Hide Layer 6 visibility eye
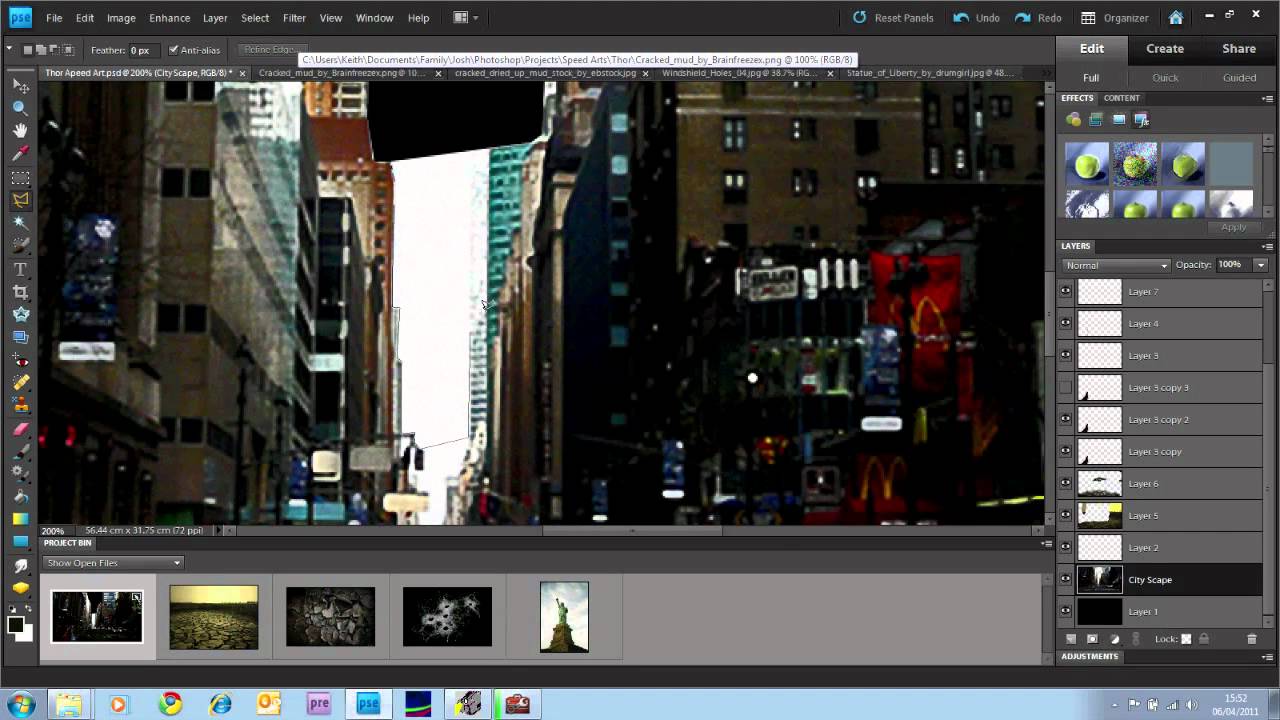Viewport: 1280px width, 720px height. [x=1065, y=483]
